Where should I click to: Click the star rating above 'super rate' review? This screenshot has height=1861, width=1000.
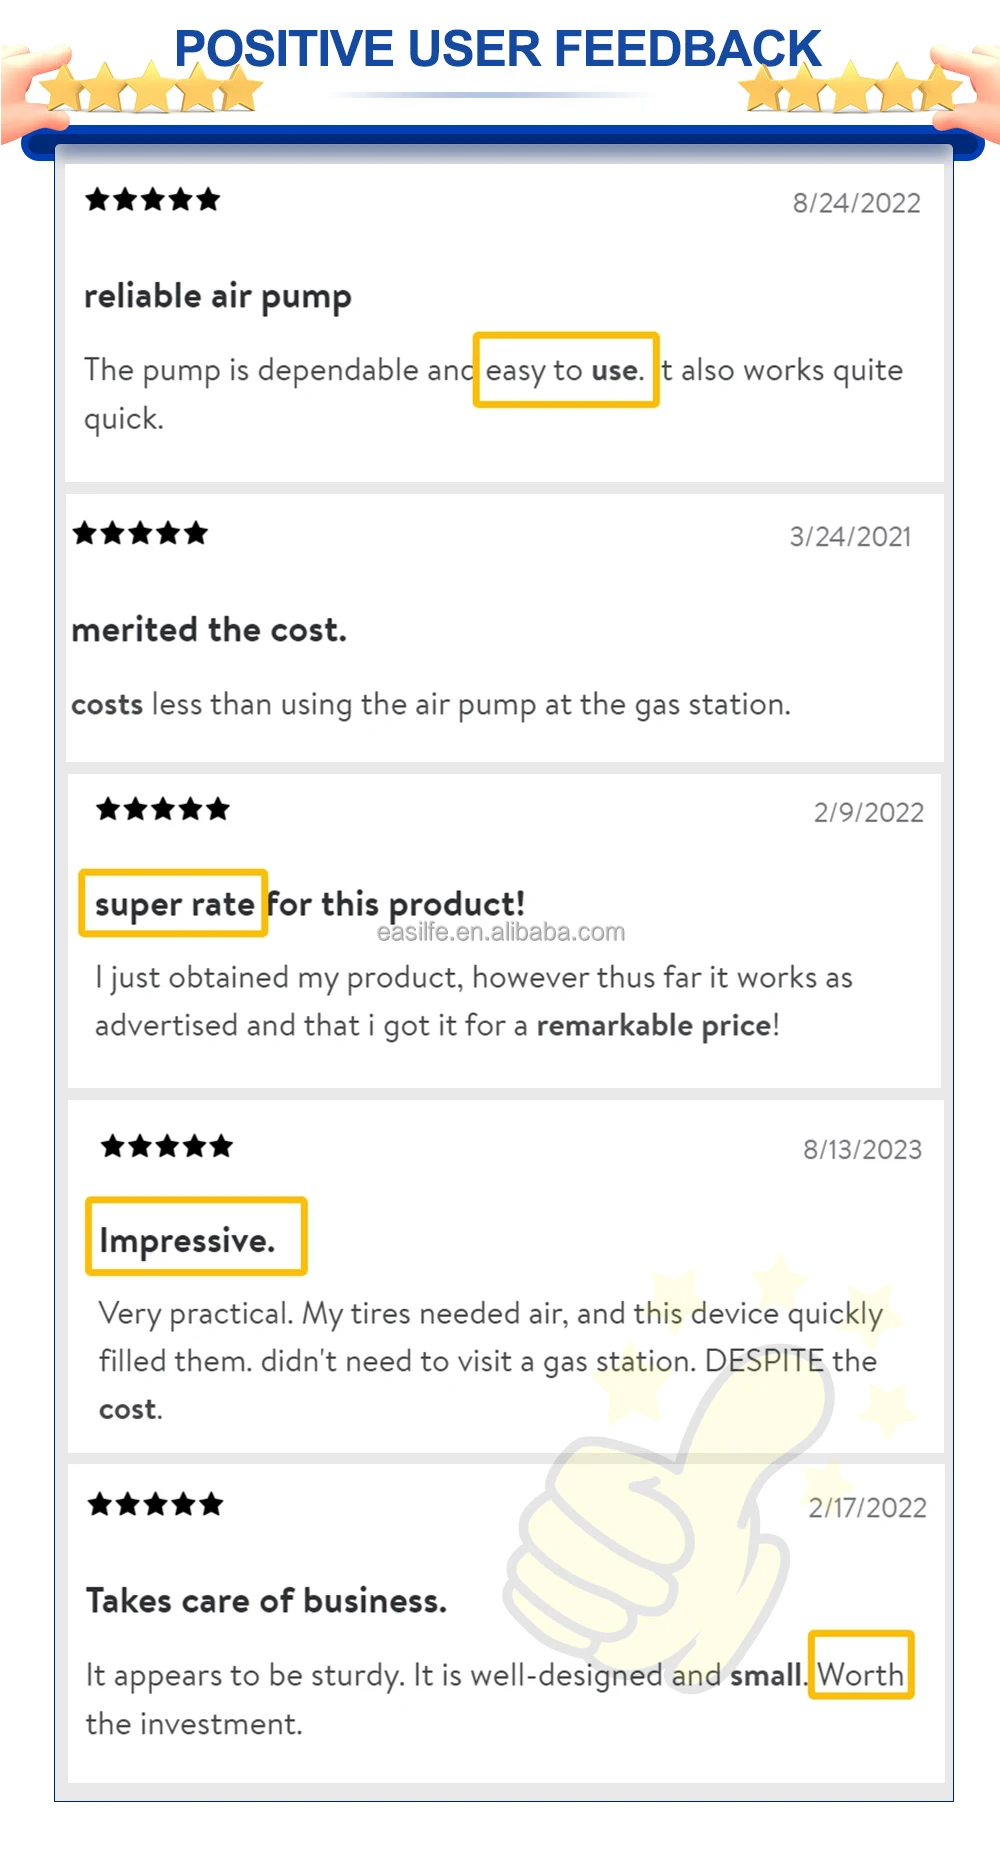[x=163, y=809]
